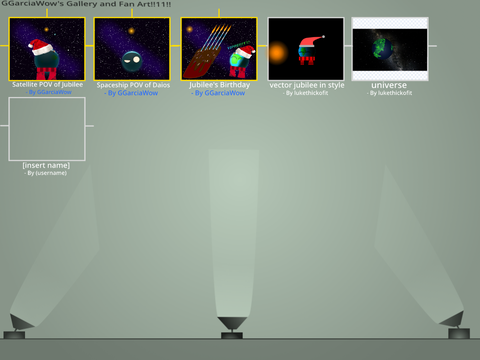Select the empty placeholder picture frame
The image size is (480, 360).
(x=47, y=129)
